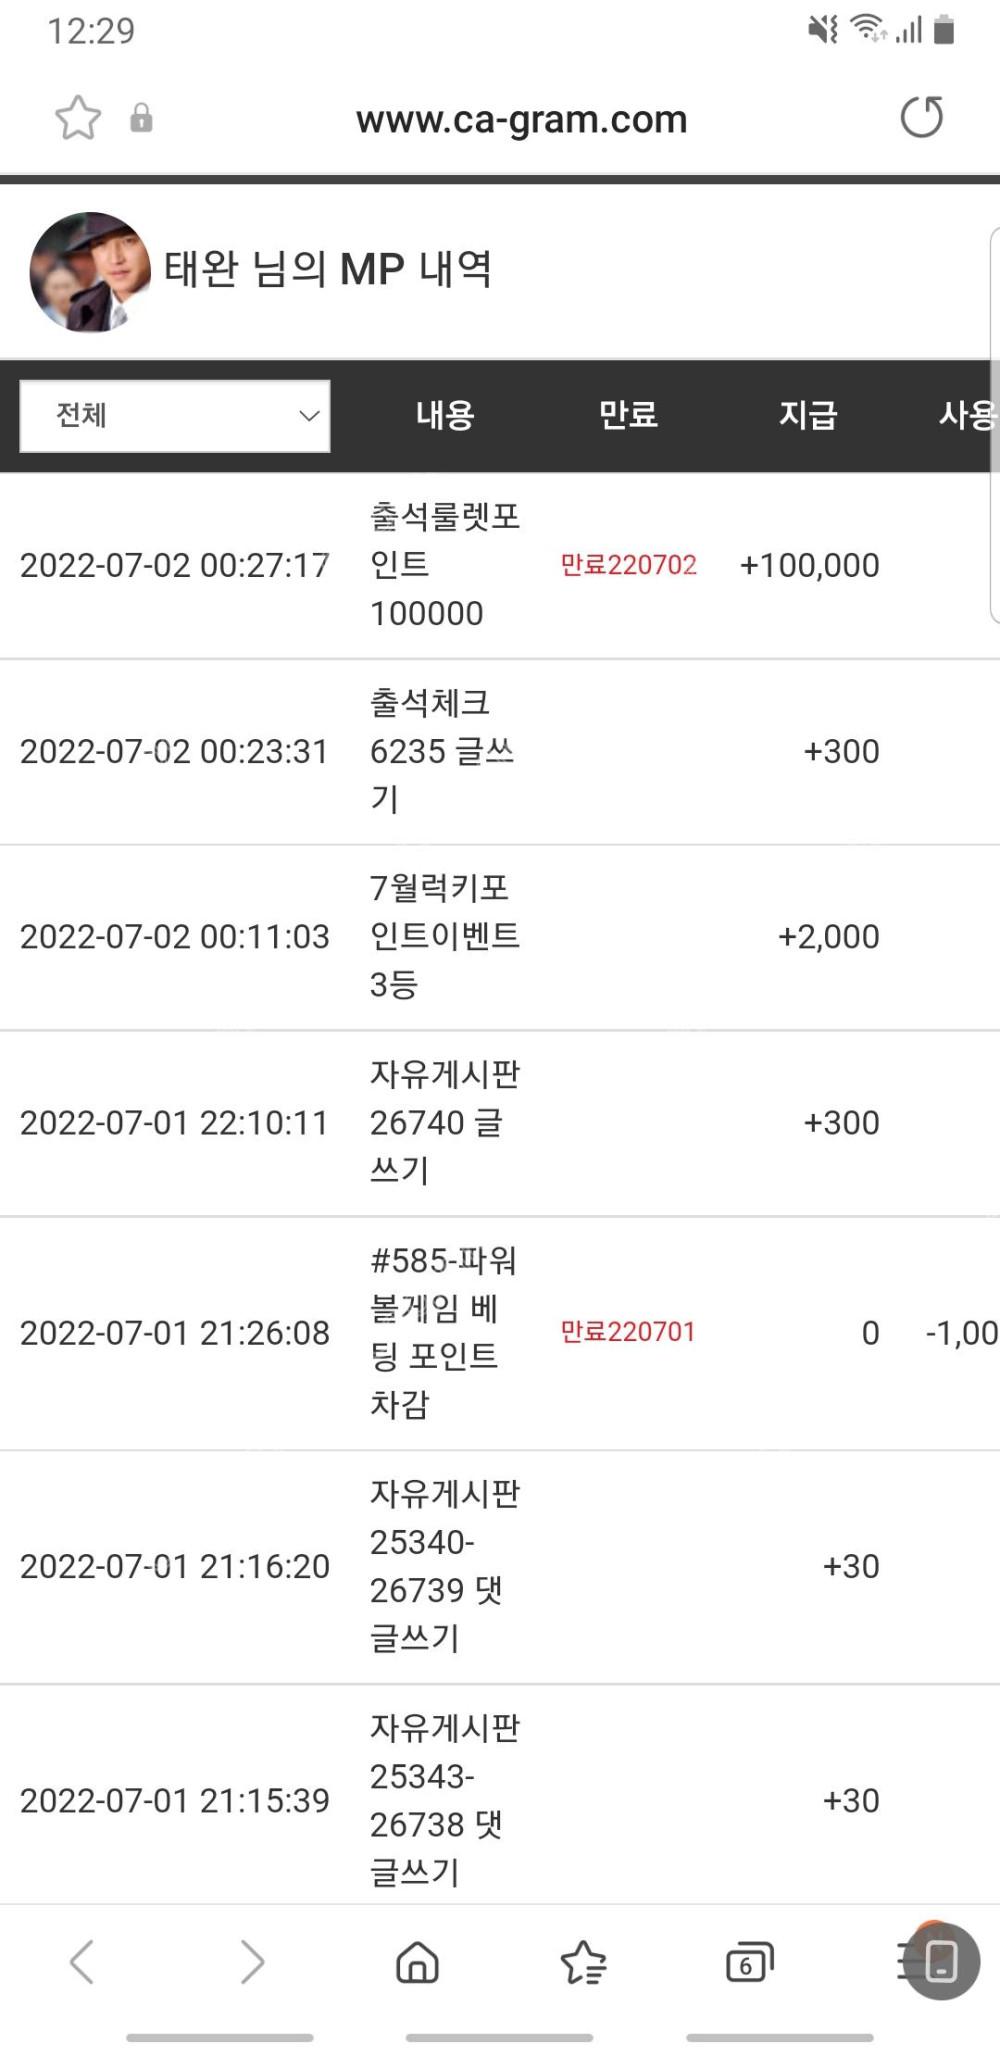The width and height of the screenshot is (1000, 2056).
Task: Go back using browser back arrow
Action: pos(82,1961)
